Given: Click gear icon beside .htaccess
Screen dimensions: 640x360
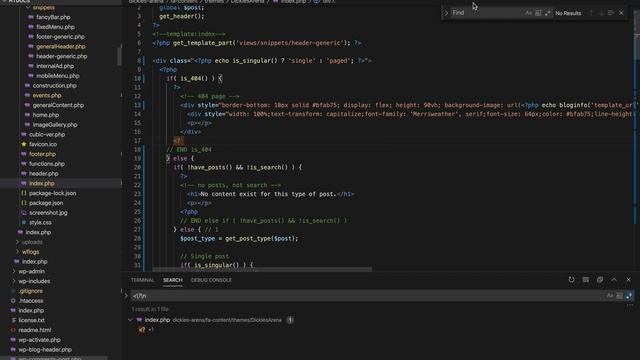Looking at the screenshot, I should coord(13,301).
